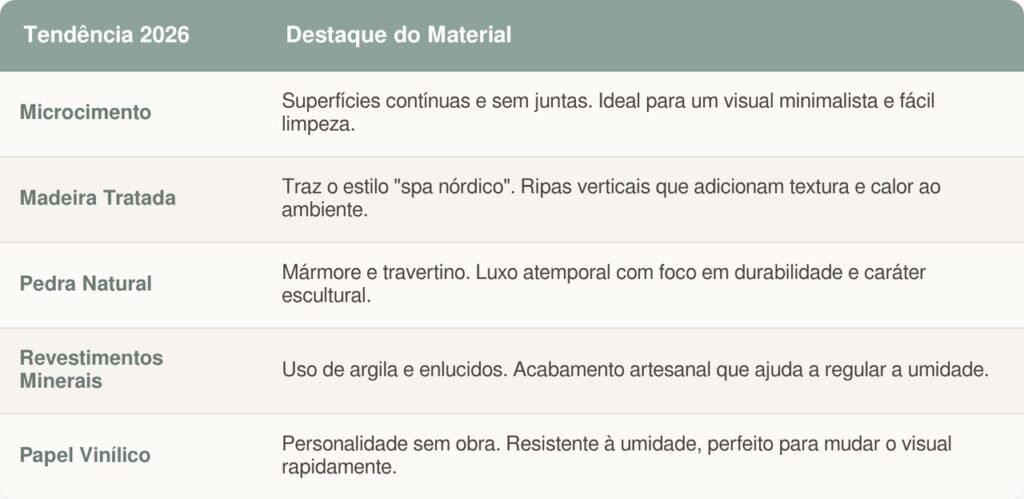
Task: Select the Microcimento row label
Action: 86,112
